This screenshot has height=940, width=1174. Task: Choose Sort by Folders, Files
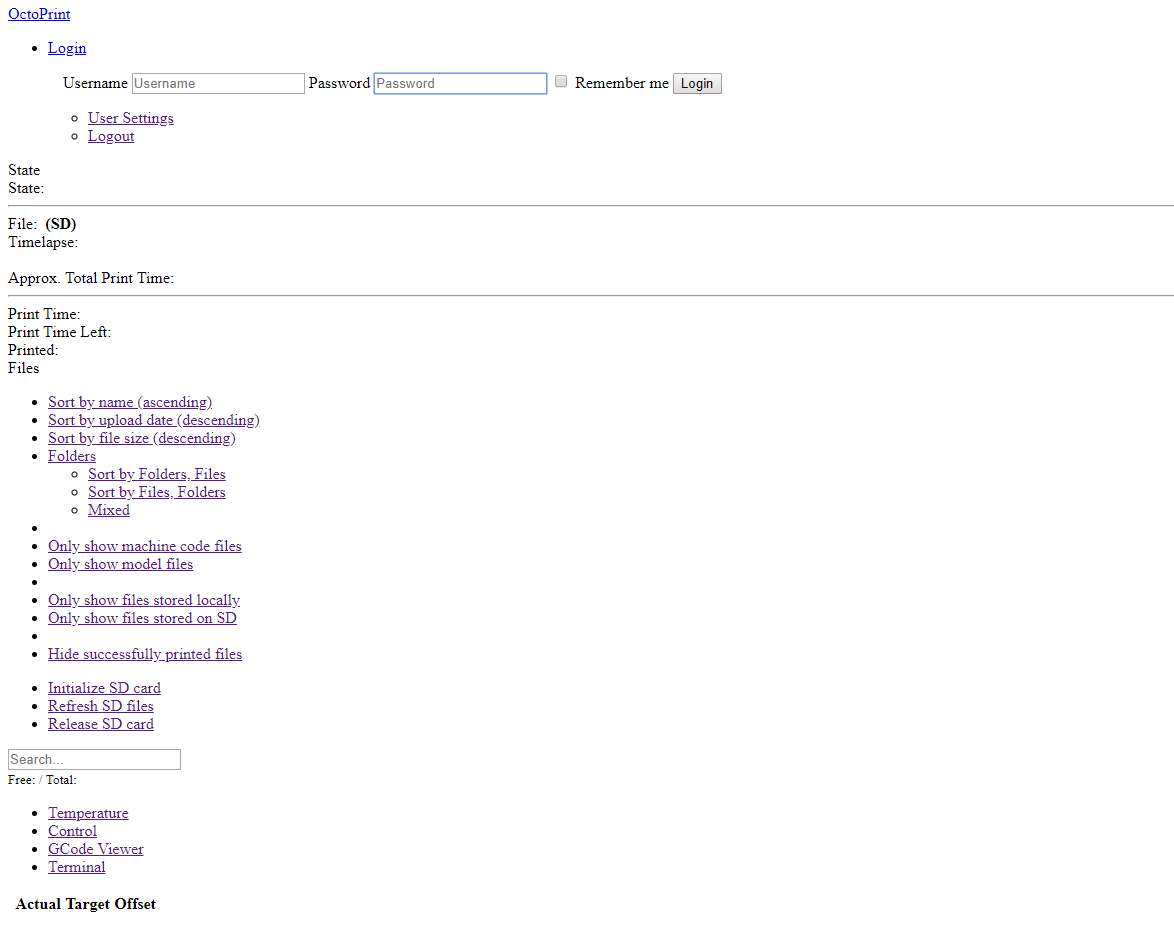(156, 474)
